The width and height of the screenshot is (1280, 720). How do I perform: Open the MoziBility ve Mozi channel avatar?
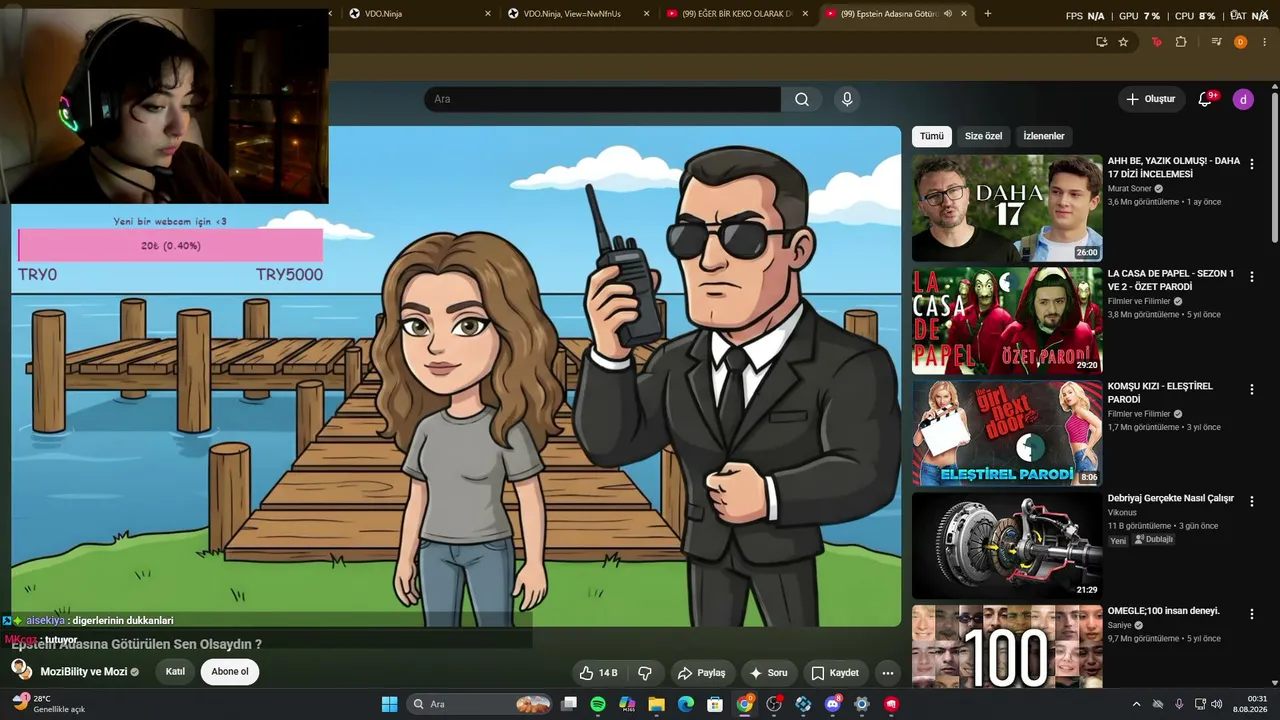(x=21, y=670)
